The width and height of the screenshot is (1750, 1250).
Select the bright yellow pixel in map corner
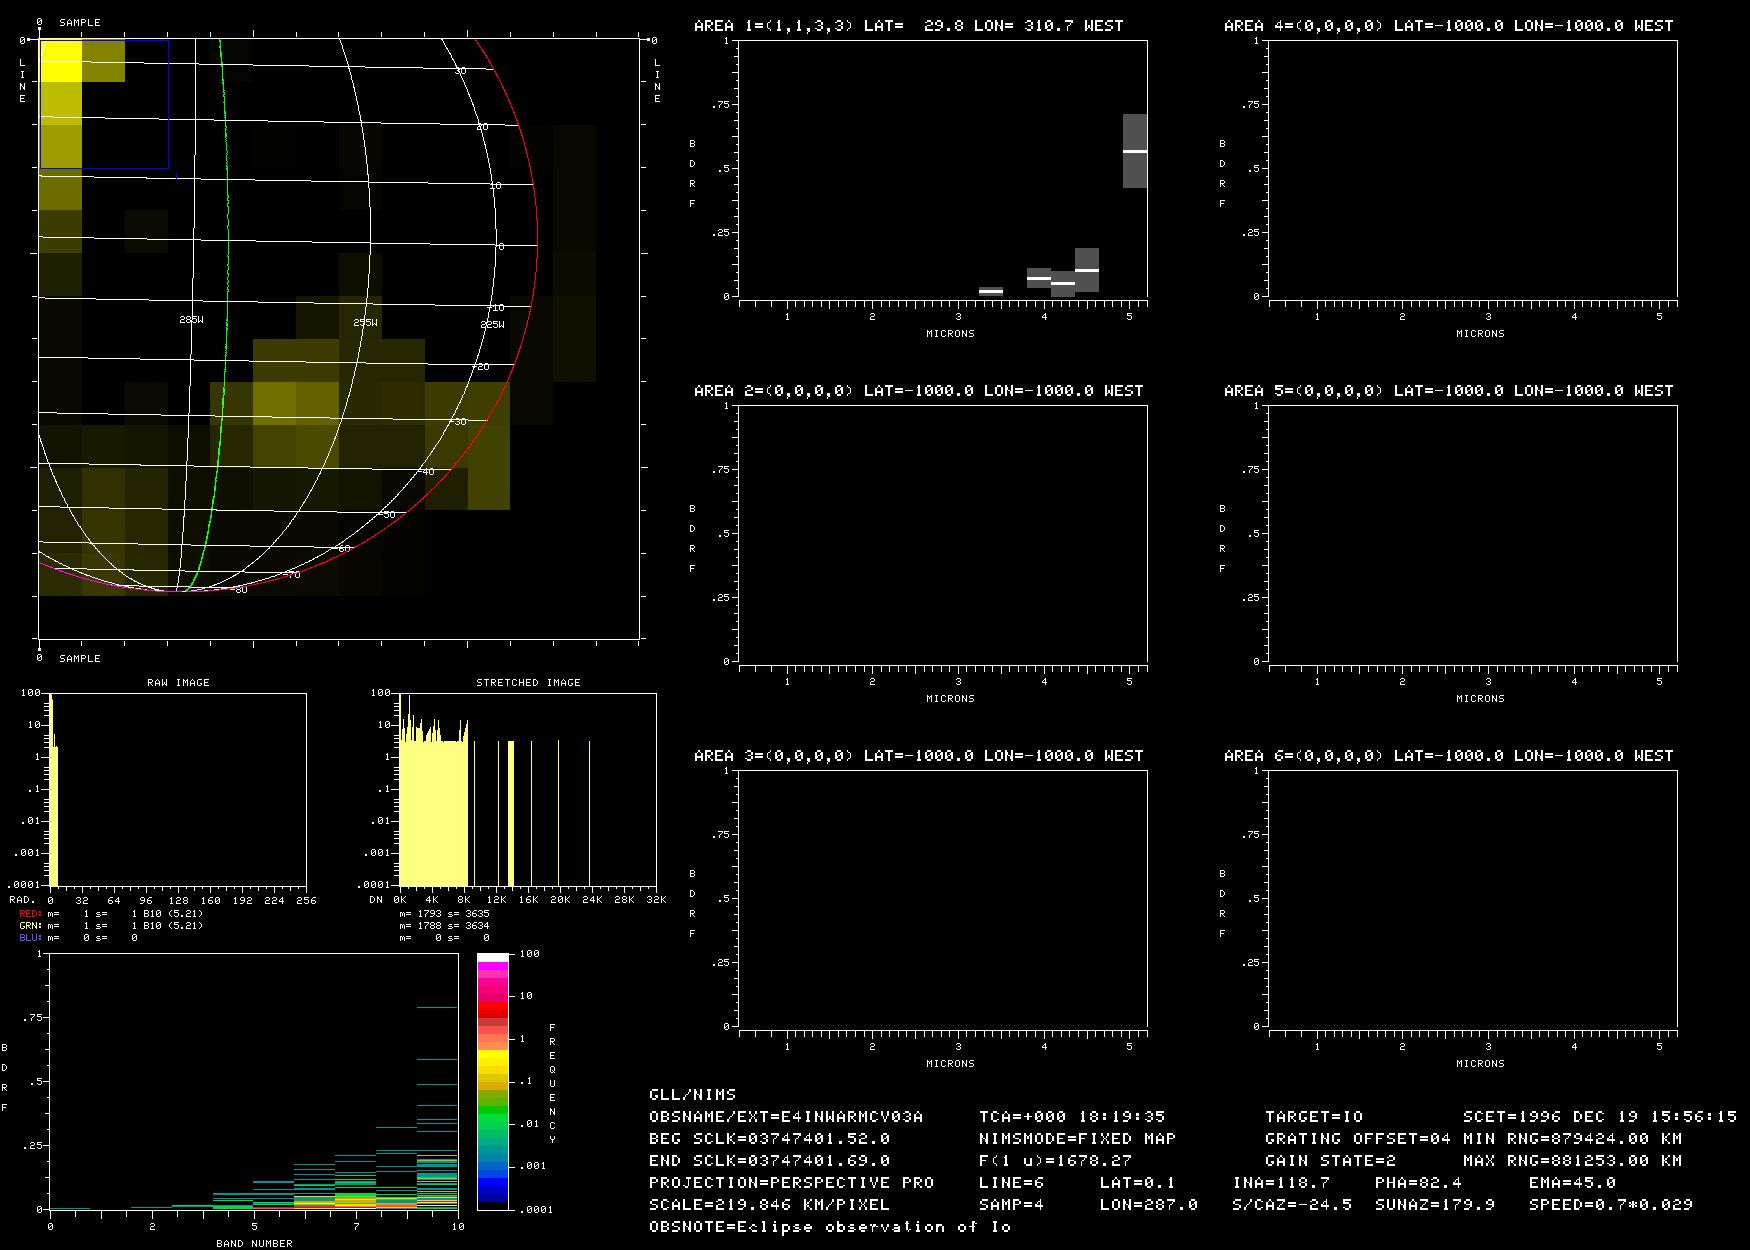pos(60,61)
